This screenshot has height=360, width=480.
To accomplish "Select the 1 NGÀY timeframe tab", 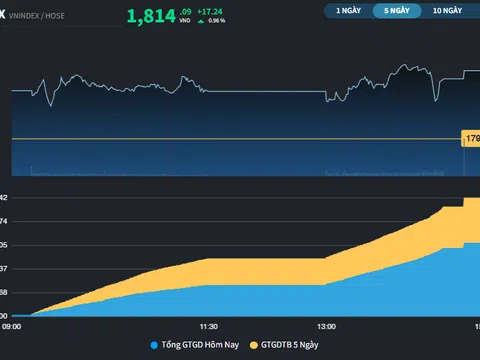I will pos(348,11).
